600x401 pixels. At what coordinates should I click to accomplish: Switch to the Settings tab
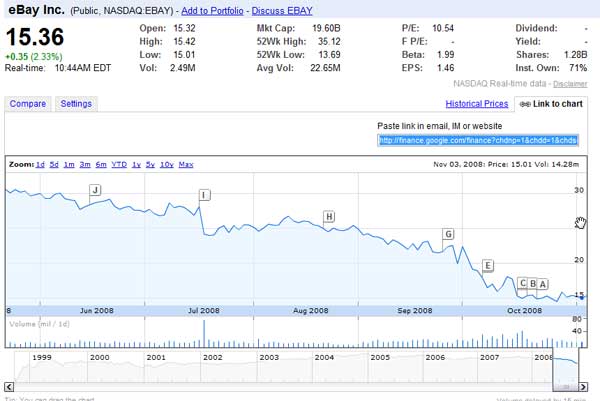click(76, 104)
